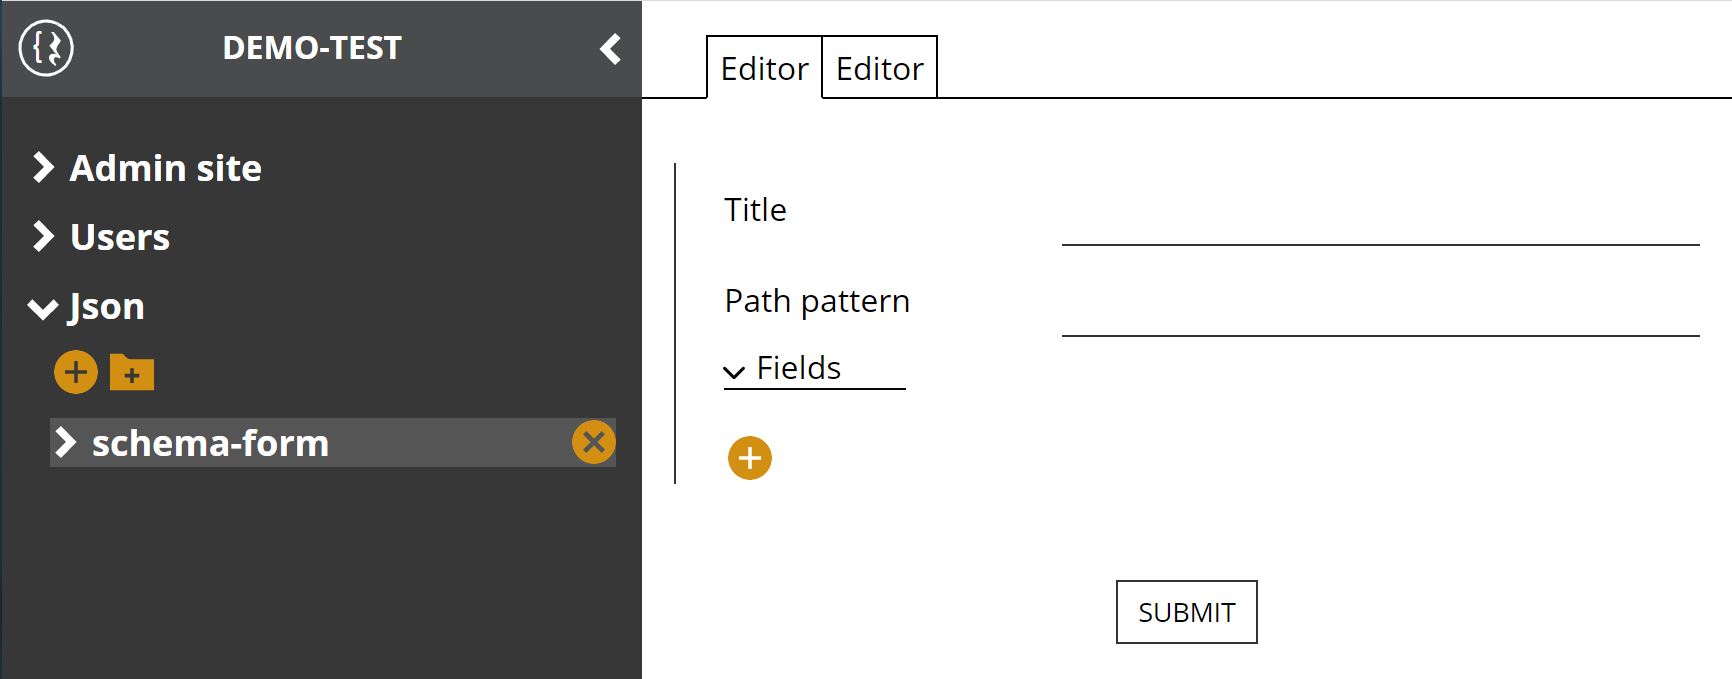Add a new item under Json with the plus icon
Image resolution: width=1732 pixels, height=679 pixels.
(x=76, y=372)
